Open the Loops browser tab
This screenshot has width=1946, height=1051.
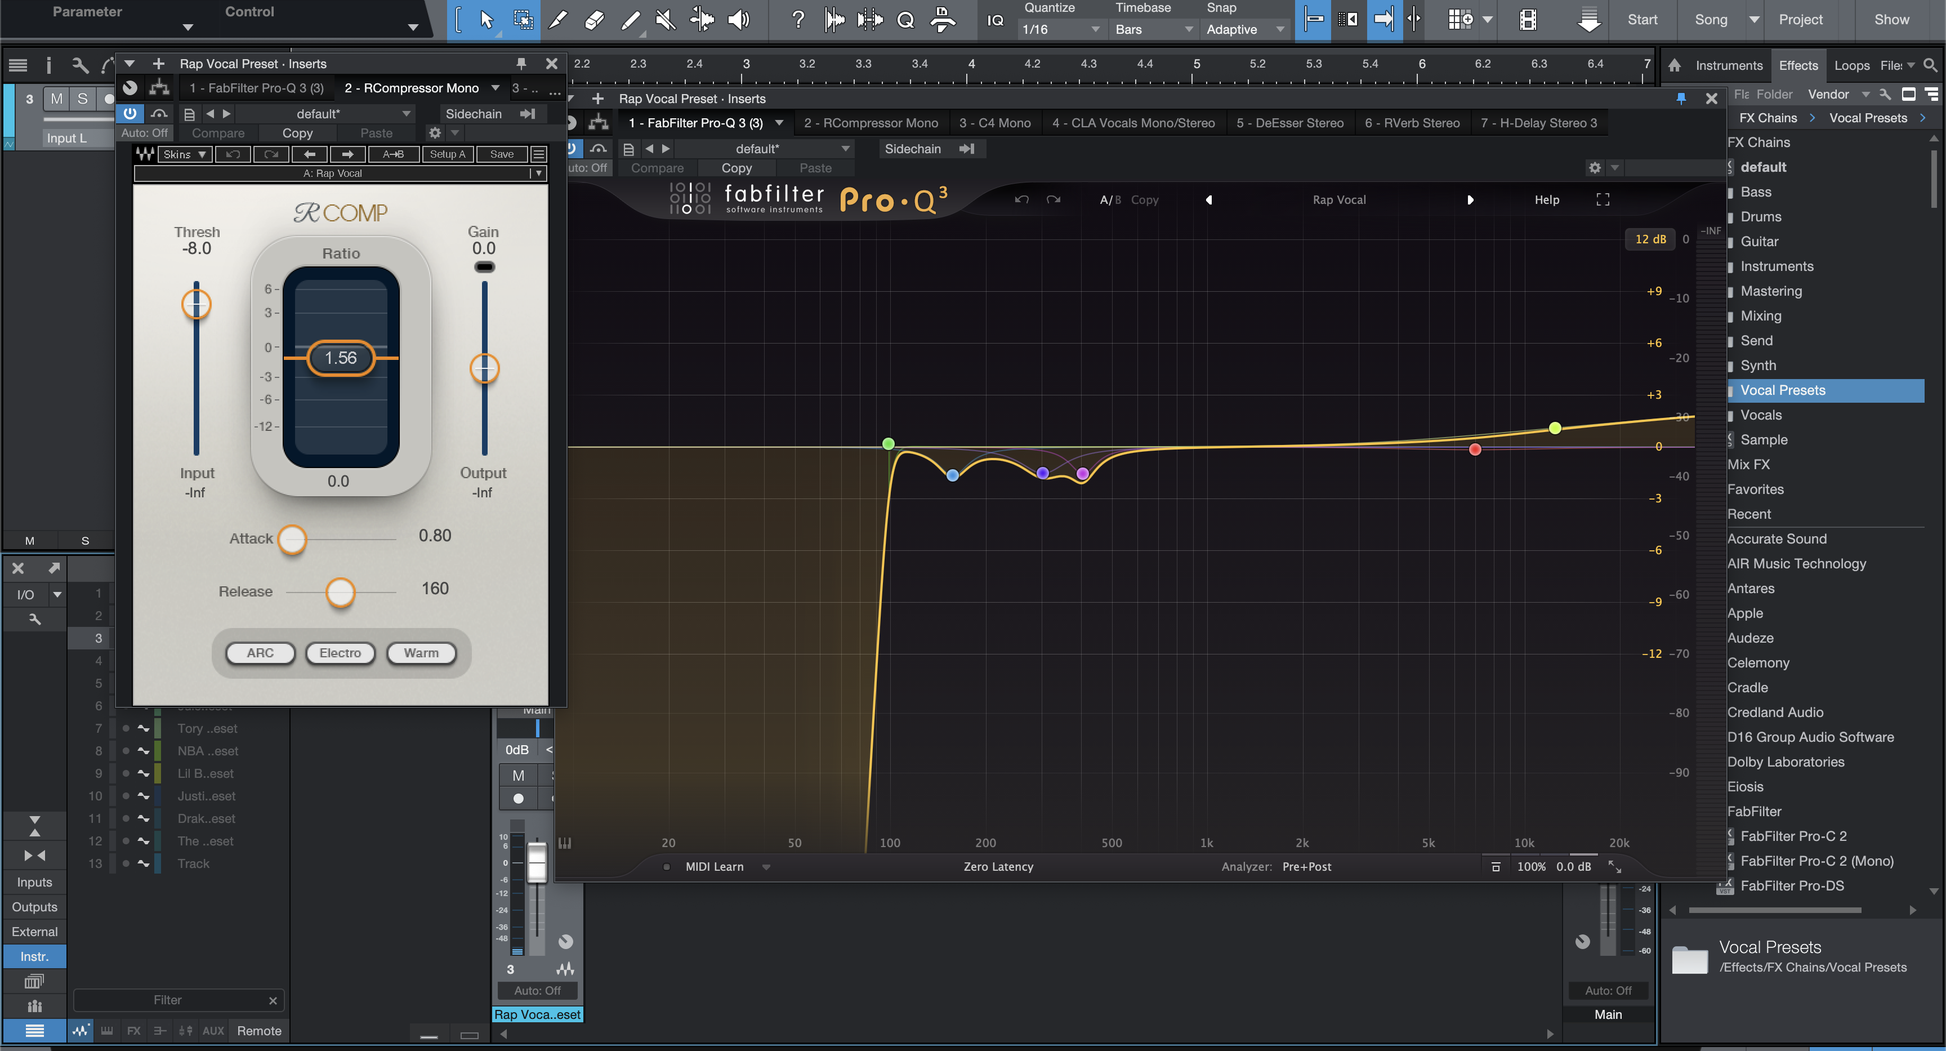click(1851, 65)
